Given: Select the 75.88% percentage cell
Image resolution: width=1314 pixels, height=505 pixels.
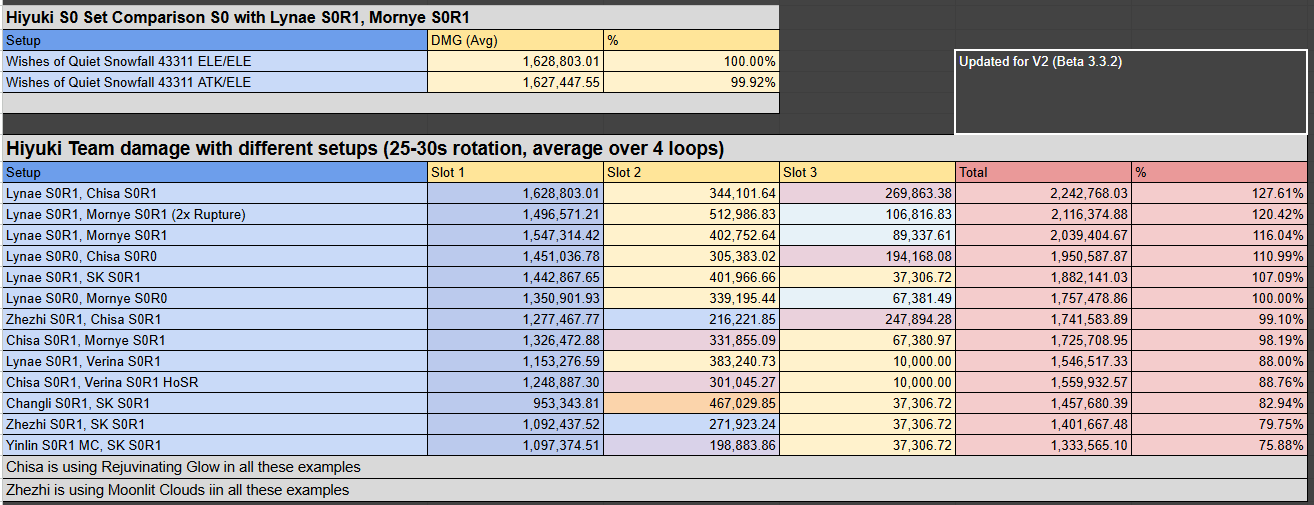Looking at the screenshot, I should (1220, 445).
